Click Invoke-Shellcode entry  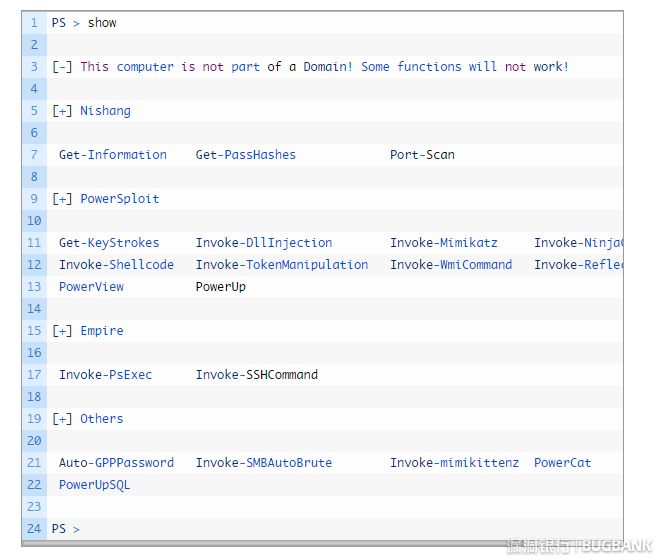pyautogui.click(x=116, y=264)
